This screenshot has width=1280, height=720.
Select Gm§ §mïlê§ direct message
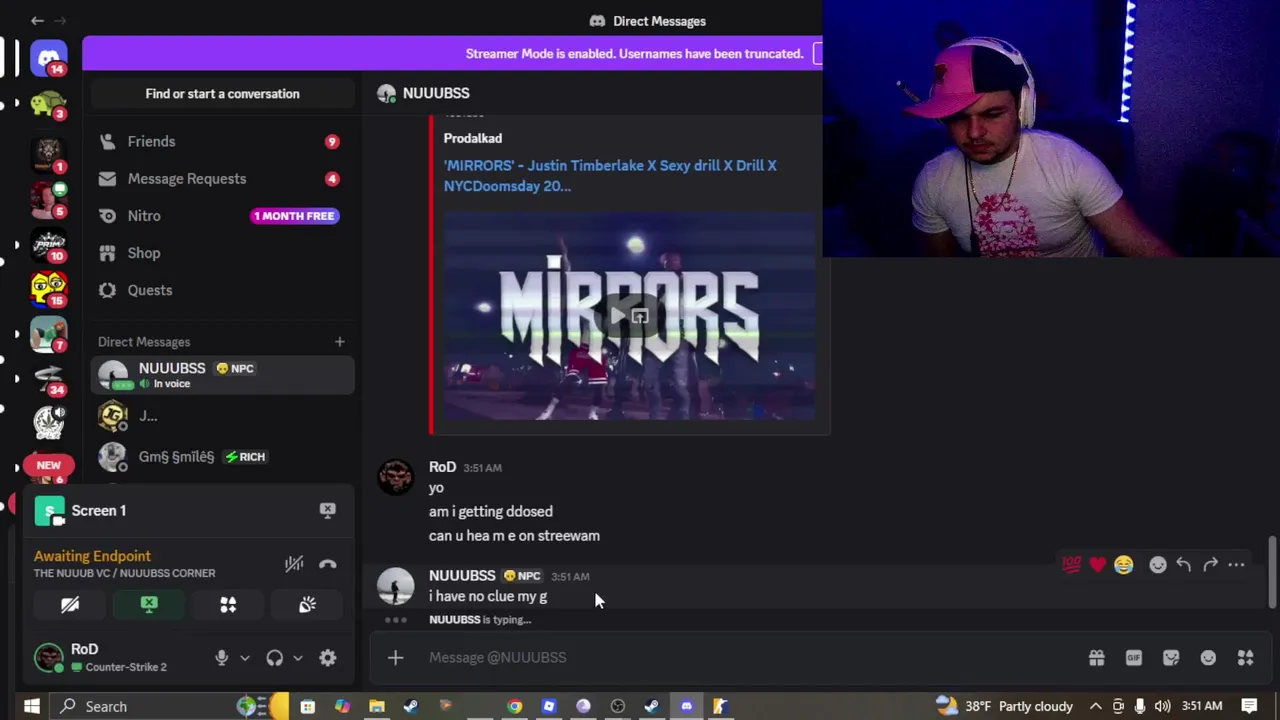[222, 456]
